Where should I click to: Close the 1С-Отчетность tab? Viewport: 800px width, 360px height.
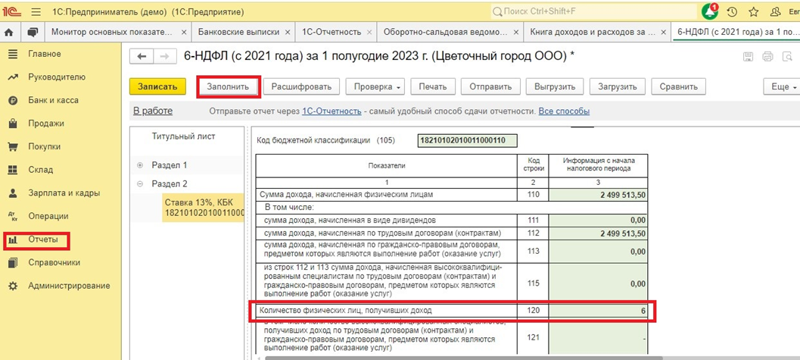[369, 32]
